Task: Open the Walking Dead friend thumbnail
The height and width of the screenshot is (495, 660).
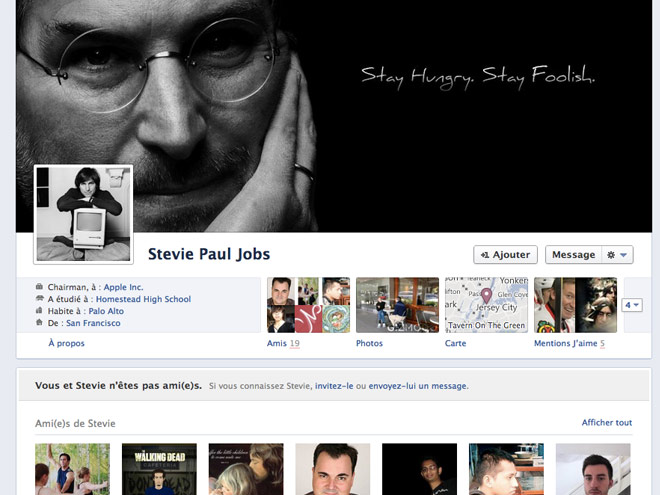Action: point(159,469)
